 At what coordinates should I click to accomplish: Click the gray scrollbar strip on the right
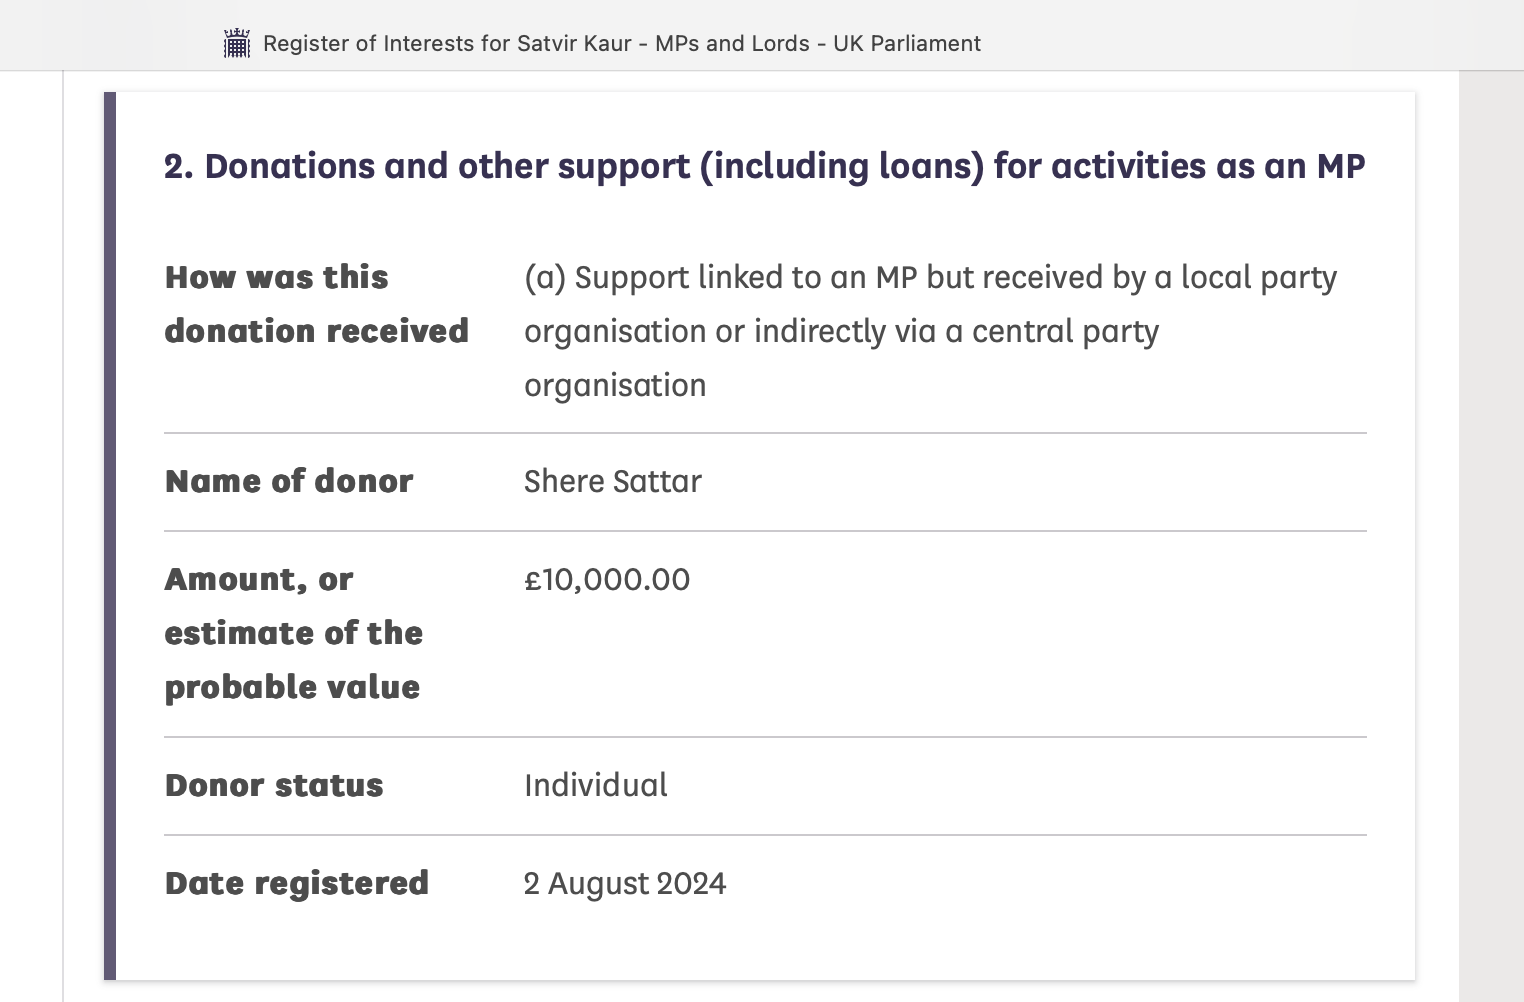pyautogui.click(x=1491, y=535)
